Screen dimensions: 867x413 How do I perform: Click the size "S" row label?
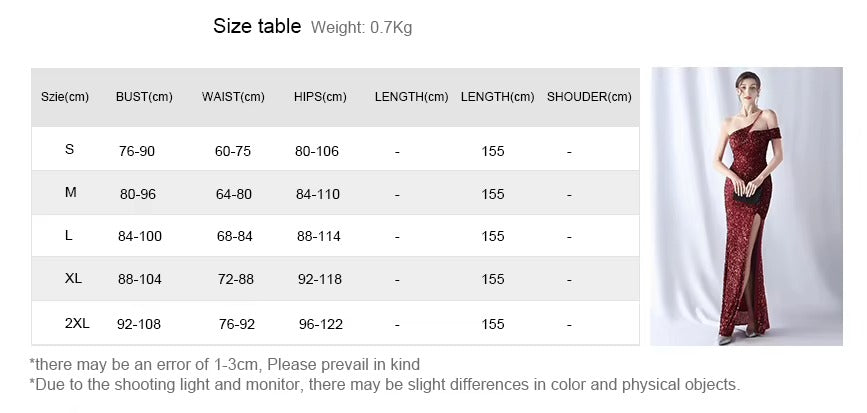[x=70, y=149]
